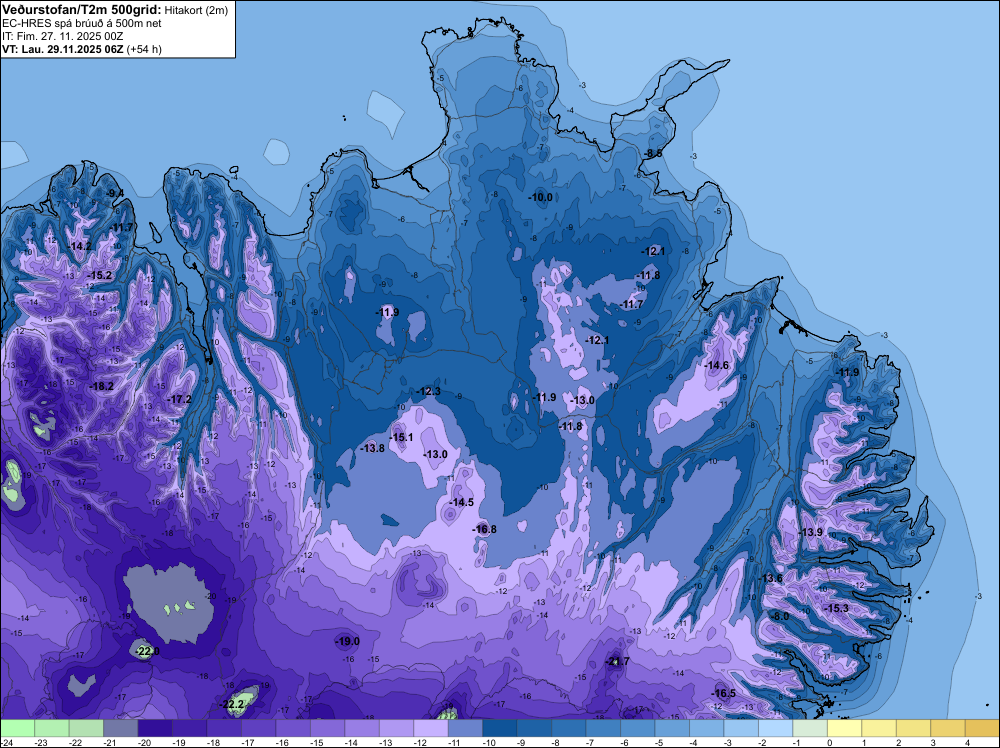The height and width of the screenshot is (748, 1000).
Task: Select the -16.5 temperature value
Action: pyautogui.click(x=723, y=693)
